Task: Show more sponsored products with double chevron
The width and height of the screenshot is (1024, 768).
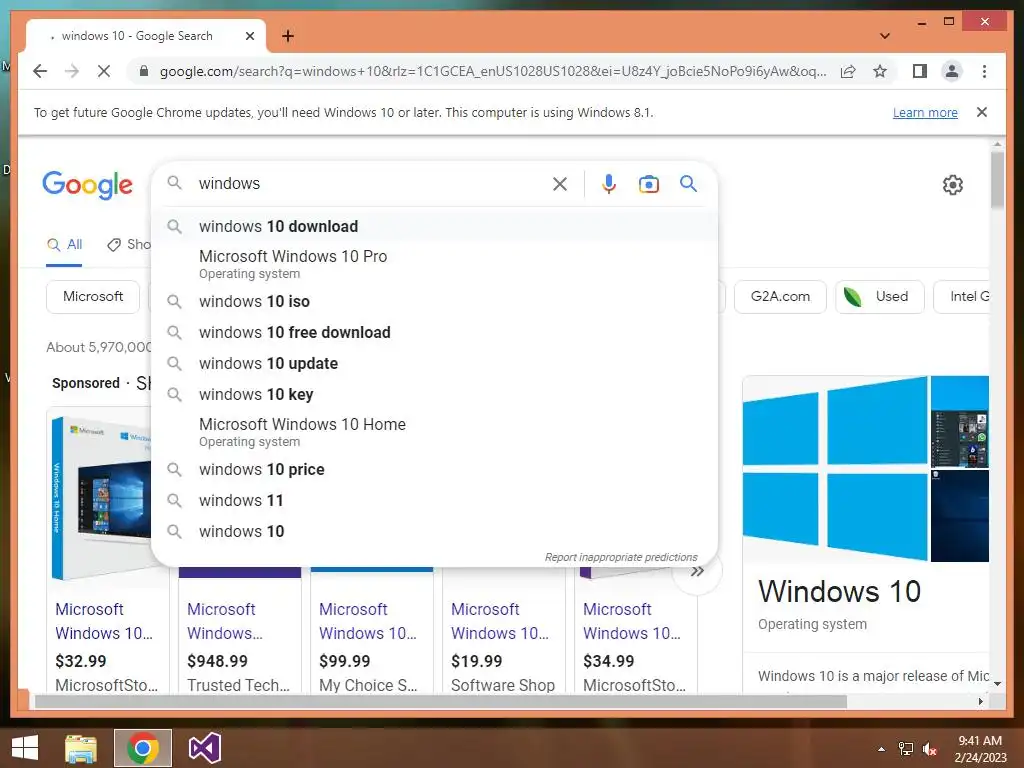Action: pos(697,571)
